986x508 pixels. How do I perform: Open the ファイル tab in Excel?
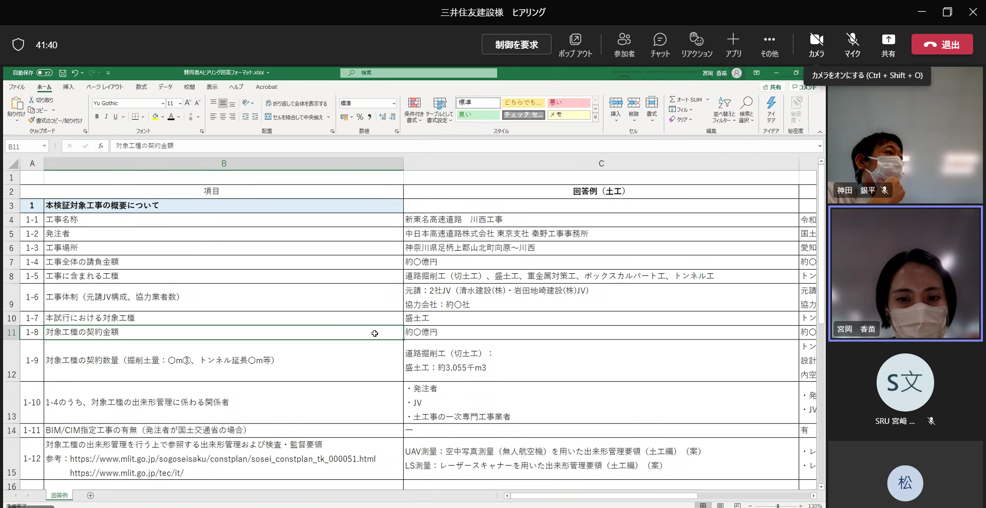point(17,87)
